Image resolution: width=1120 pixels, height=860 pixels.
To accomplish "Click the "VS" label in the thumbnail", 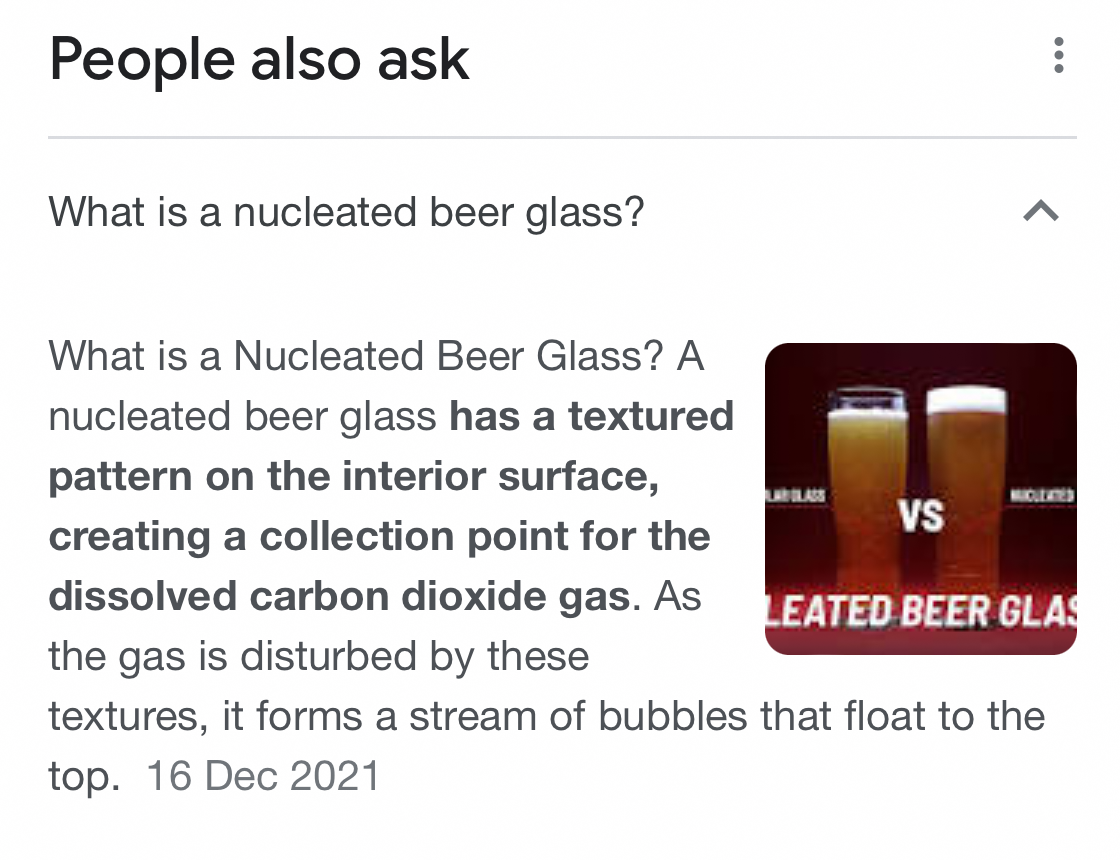I will click(x=921, y=516).
